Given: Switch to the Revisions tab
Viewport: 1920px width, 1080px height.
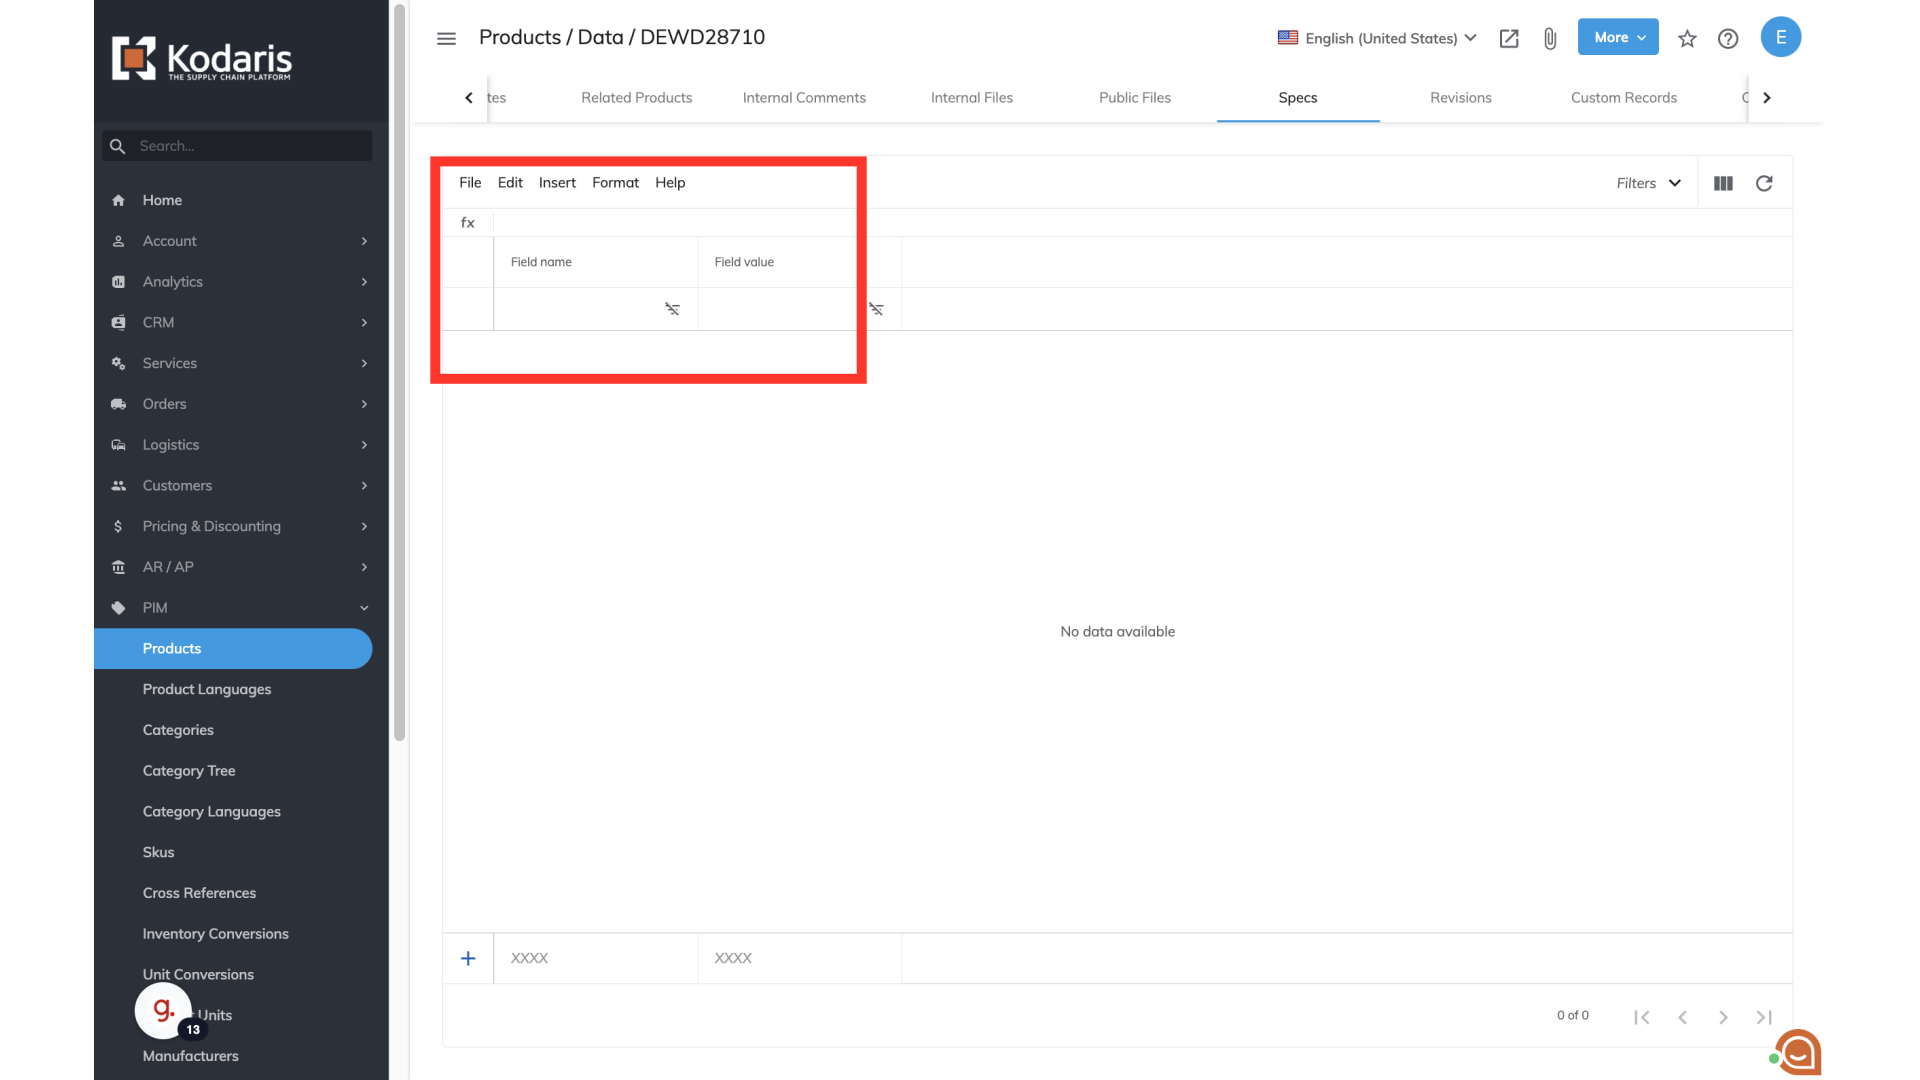Looking at the screenshot, I should tap(1460, 98).
